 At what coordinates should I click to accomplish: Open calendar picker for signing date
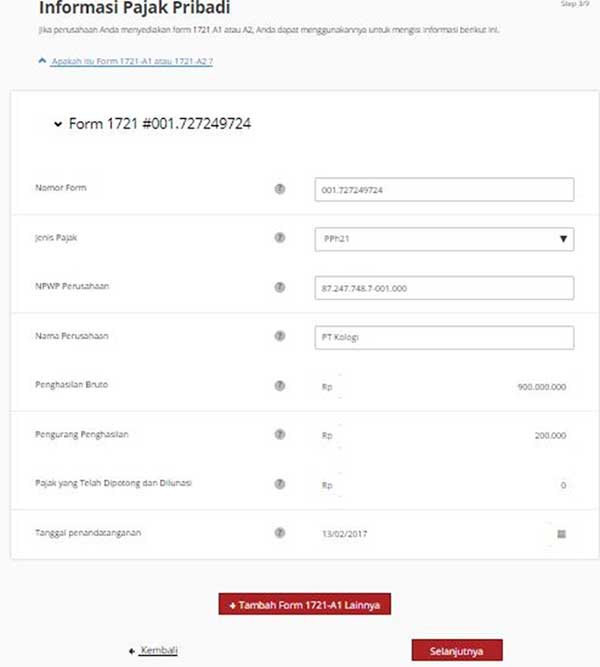[561, 534]
